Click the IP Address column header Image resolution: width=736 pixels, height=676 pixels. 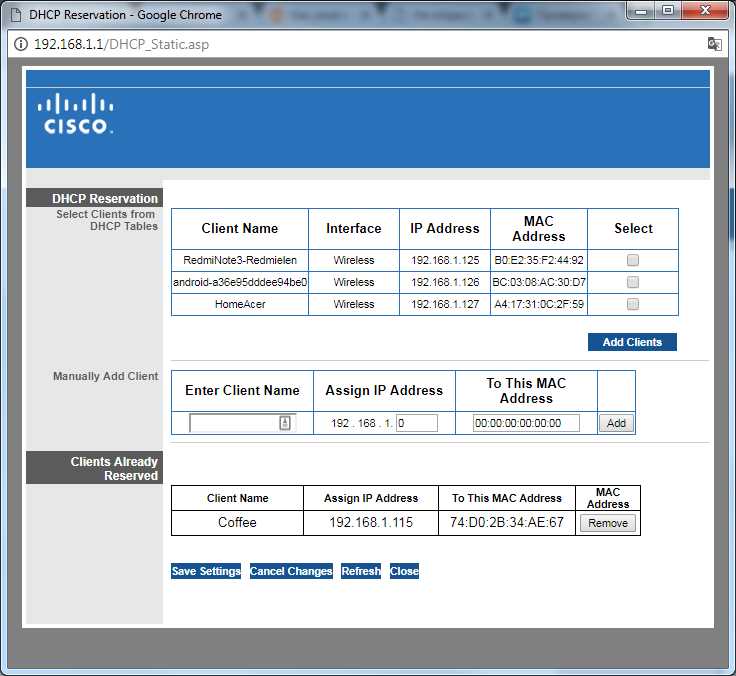pyautogui.click(x=445, y=229)
